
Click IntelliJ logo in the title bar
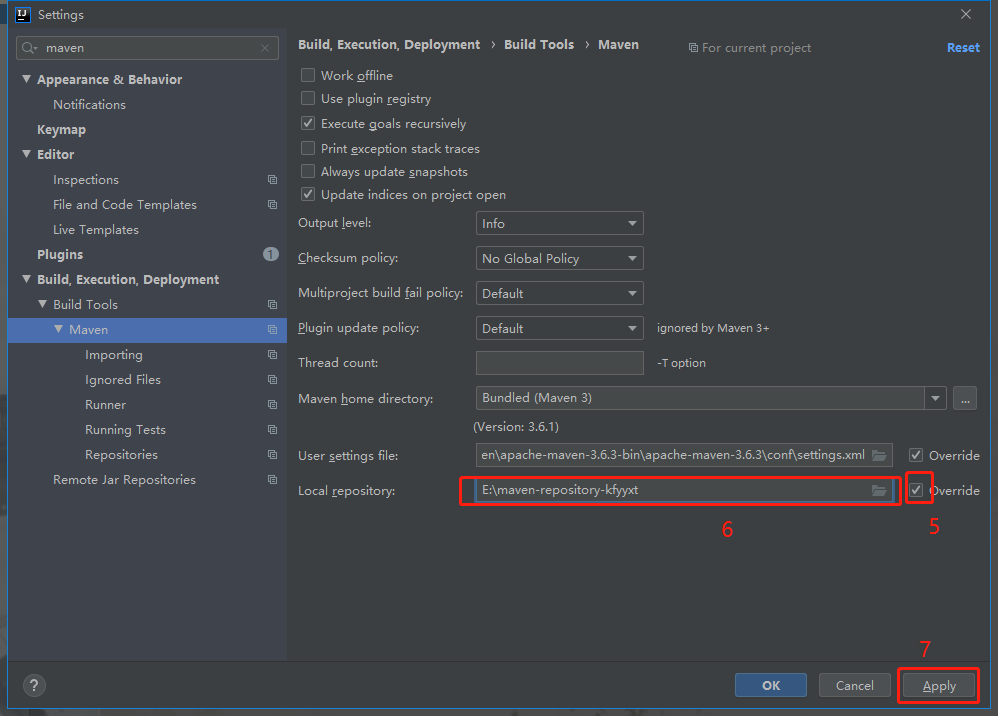[23, 15]
